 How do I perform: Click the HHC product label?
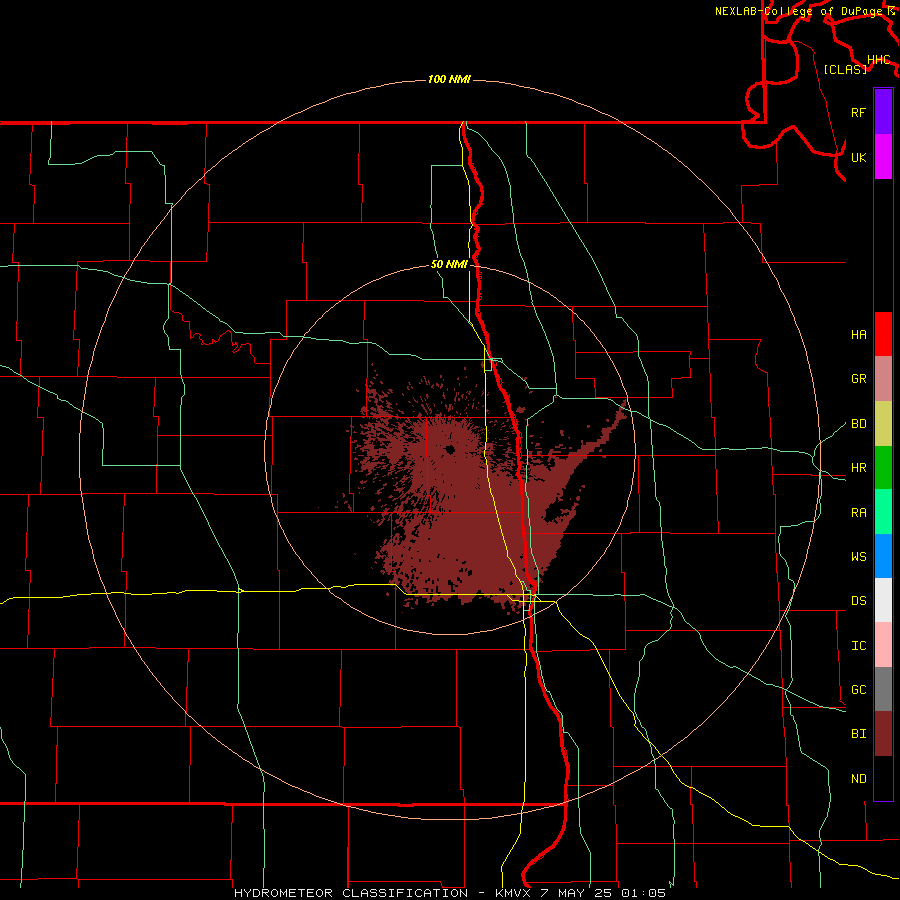[x=878, y=60]
